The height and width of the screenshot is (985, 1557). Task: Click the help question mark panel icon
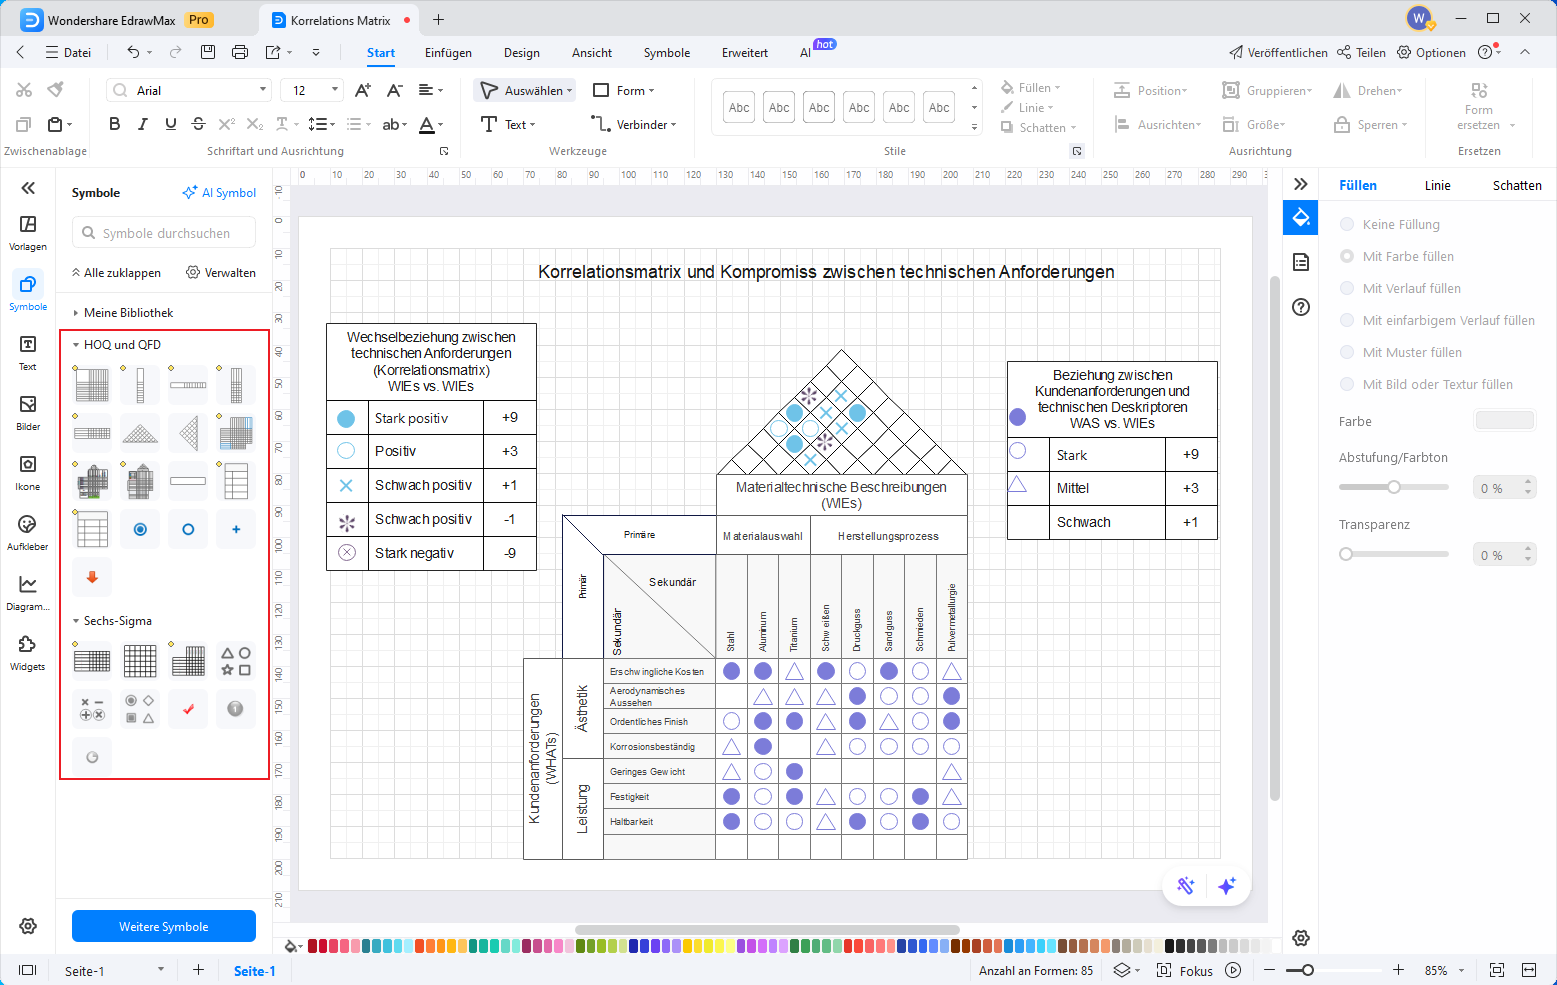click(x=1301, y=307)
